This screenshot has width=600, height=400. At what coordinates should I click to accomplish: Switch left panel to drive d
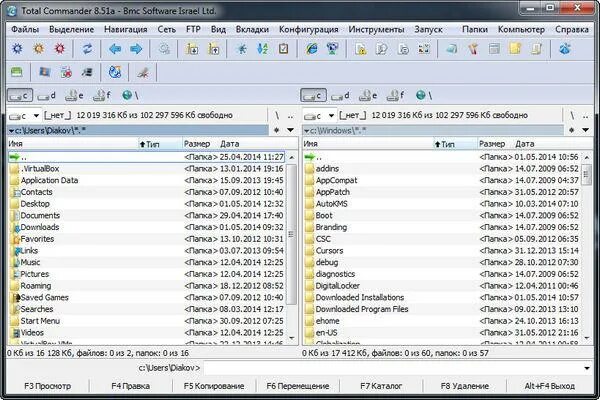coord(47,95)
